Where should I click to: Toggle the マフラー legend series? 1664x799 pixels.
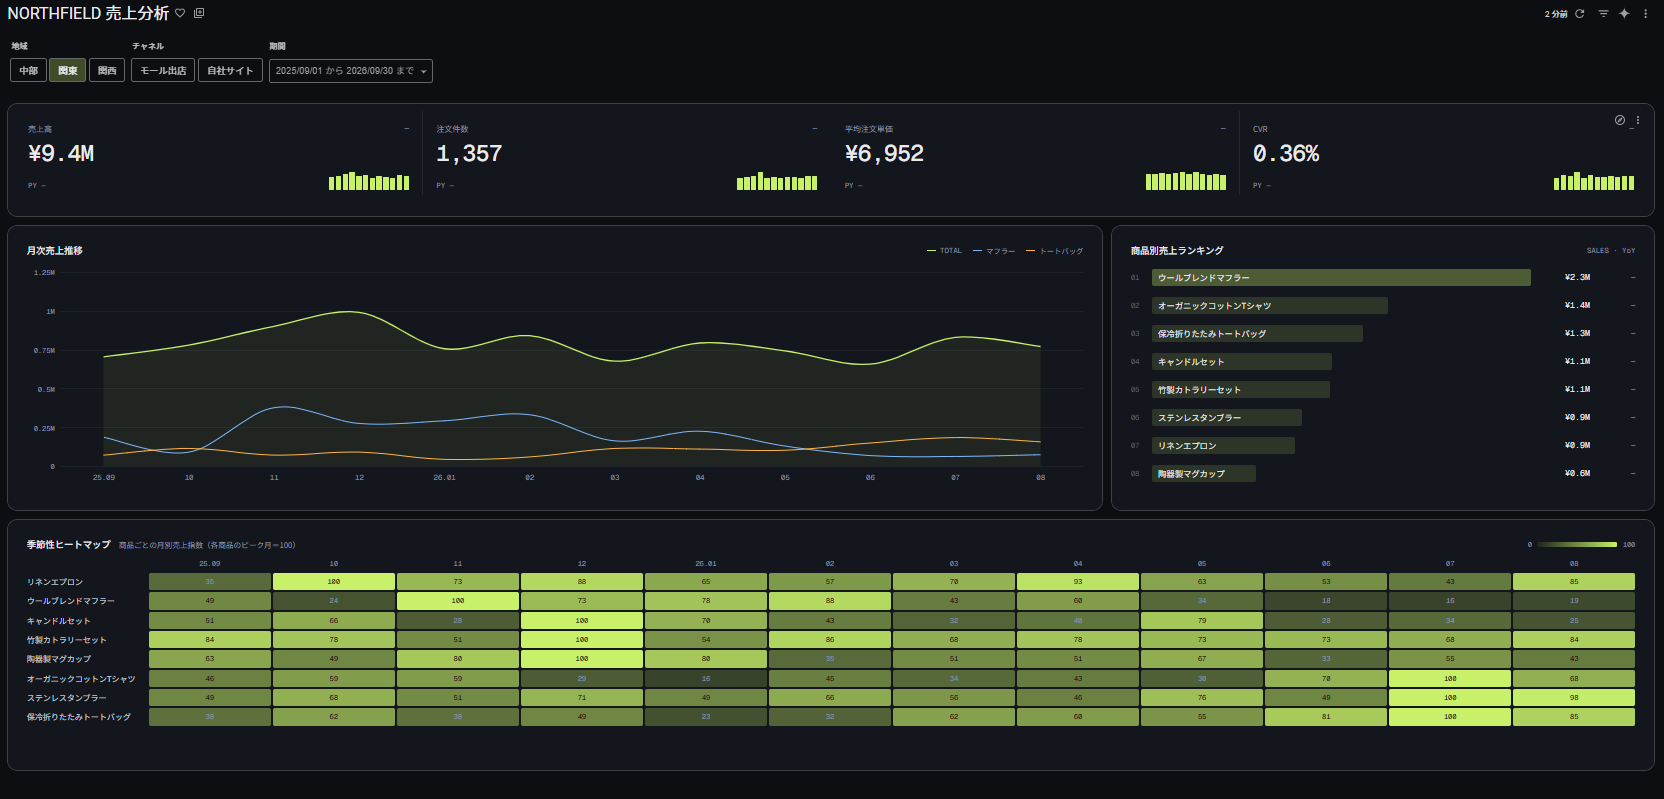[x=994, y=251]
